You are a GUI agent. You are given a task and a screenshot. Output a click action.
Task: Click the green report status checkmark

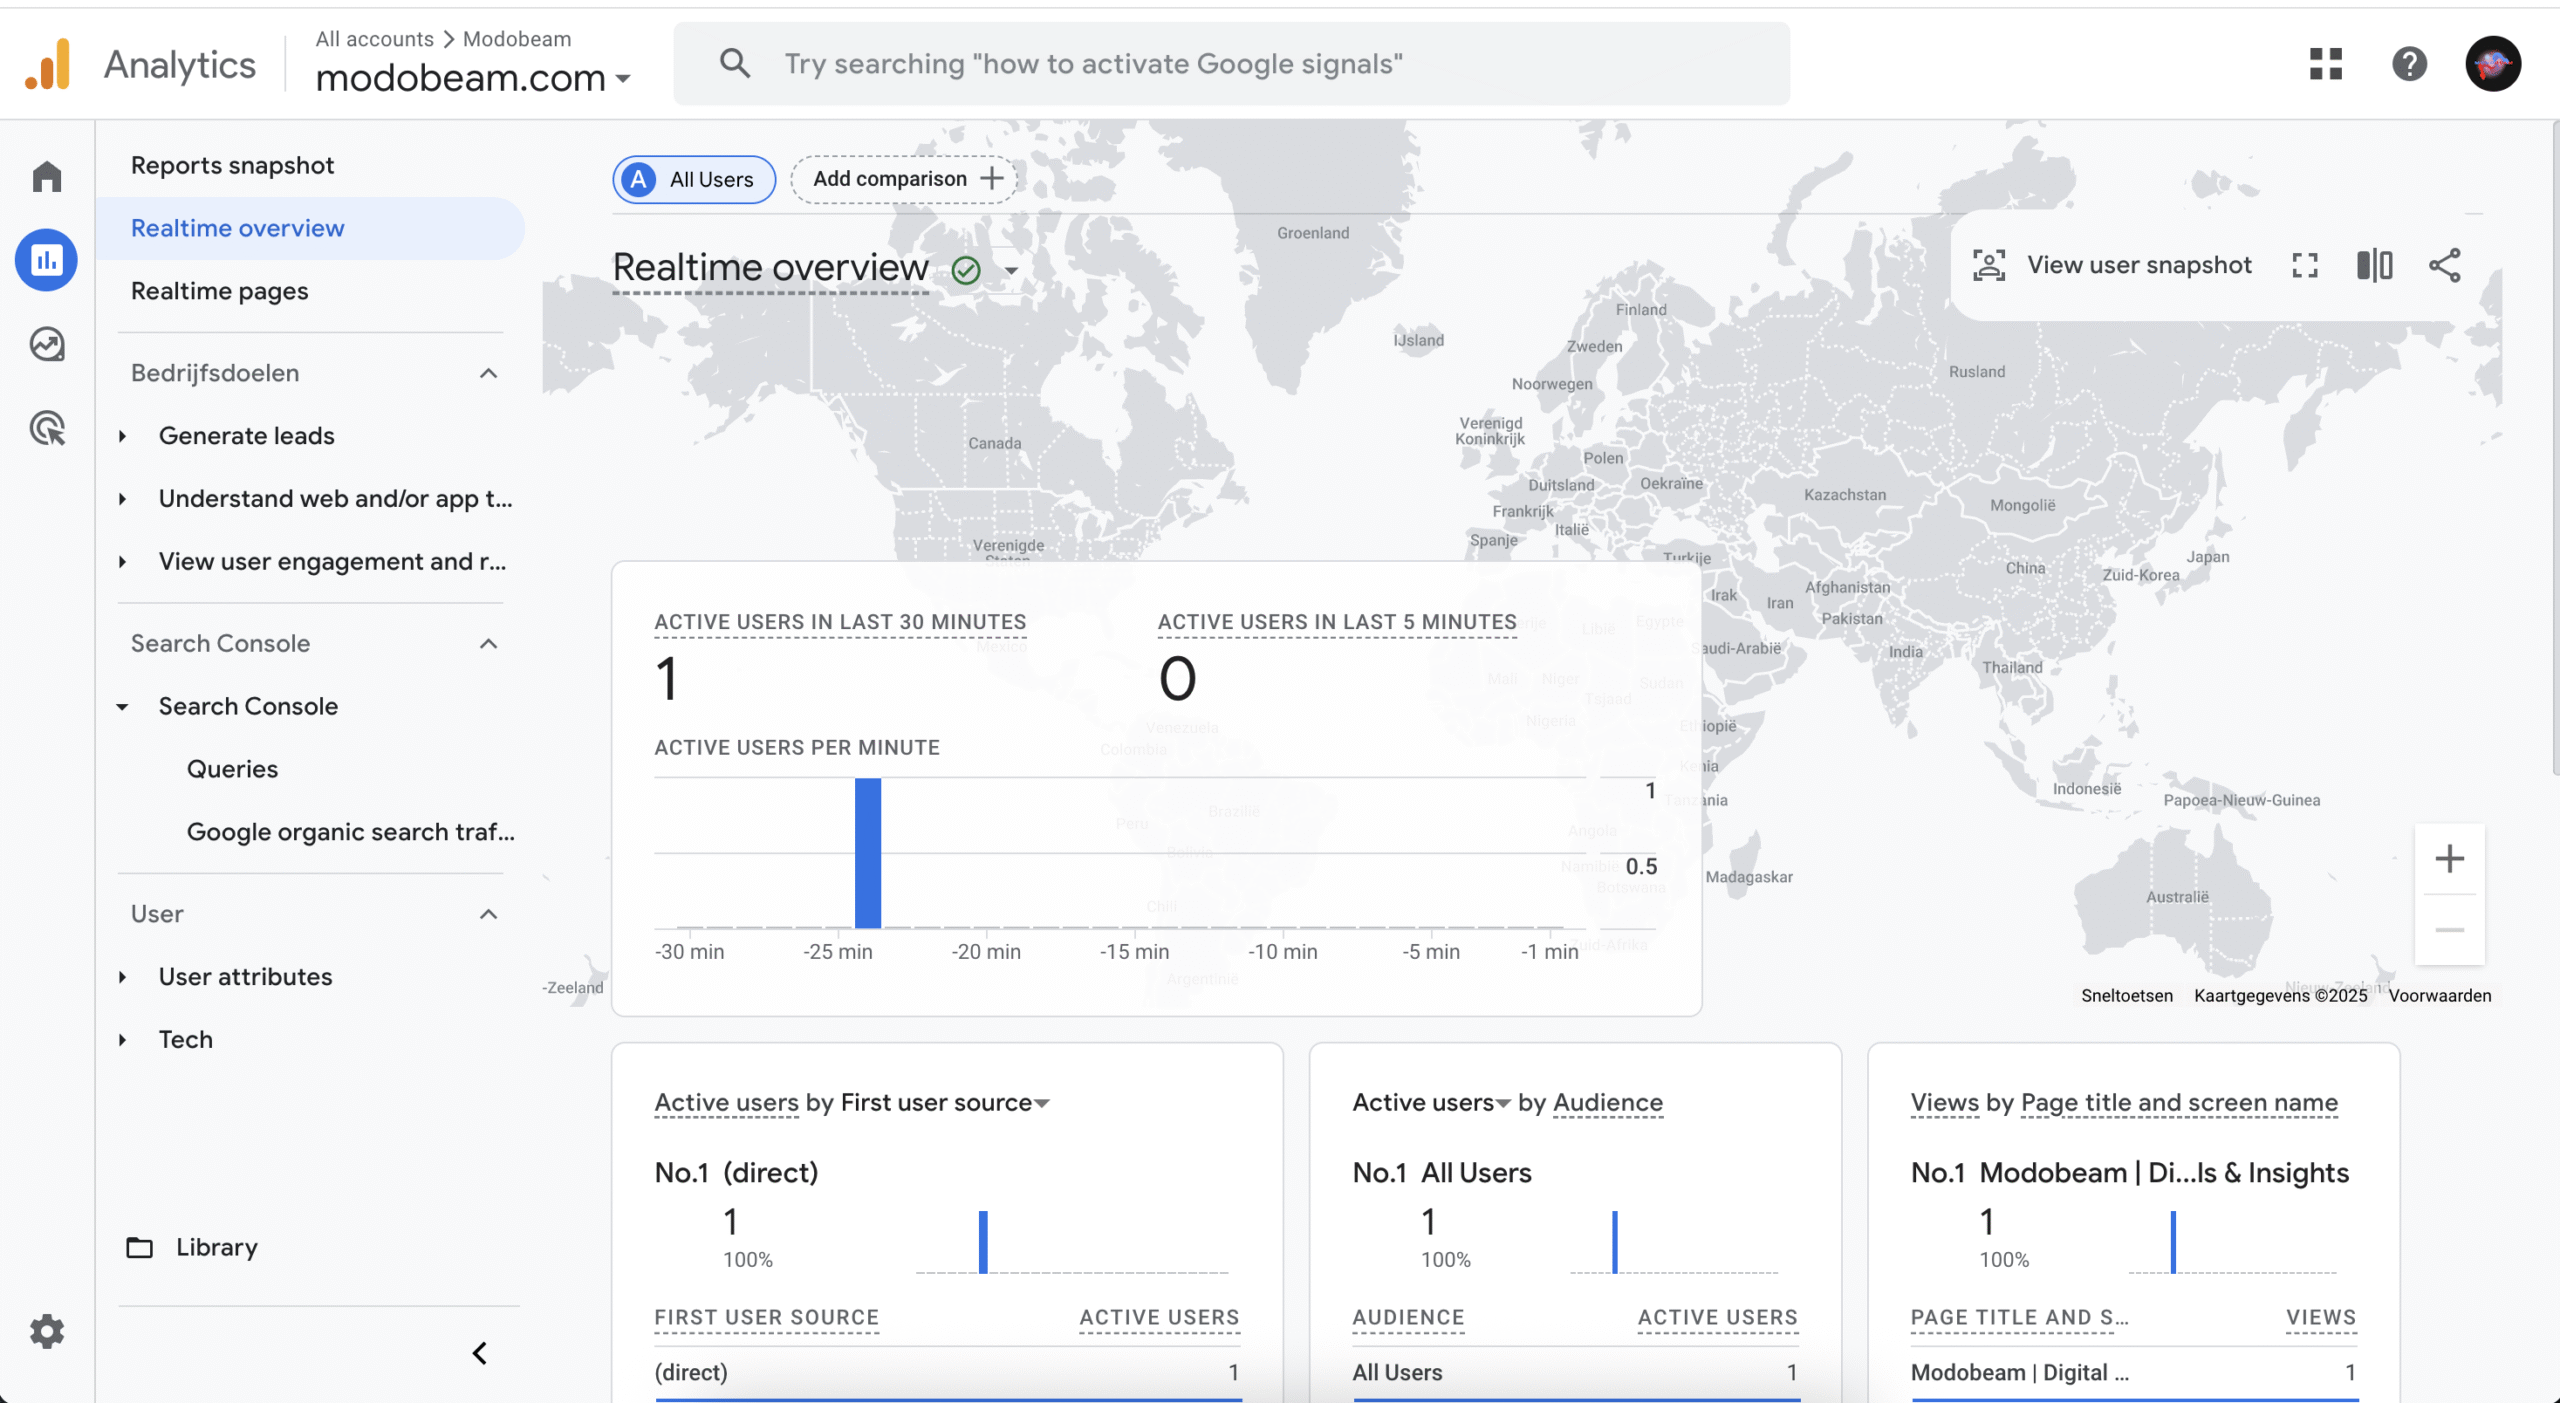[x=966, y=270]
